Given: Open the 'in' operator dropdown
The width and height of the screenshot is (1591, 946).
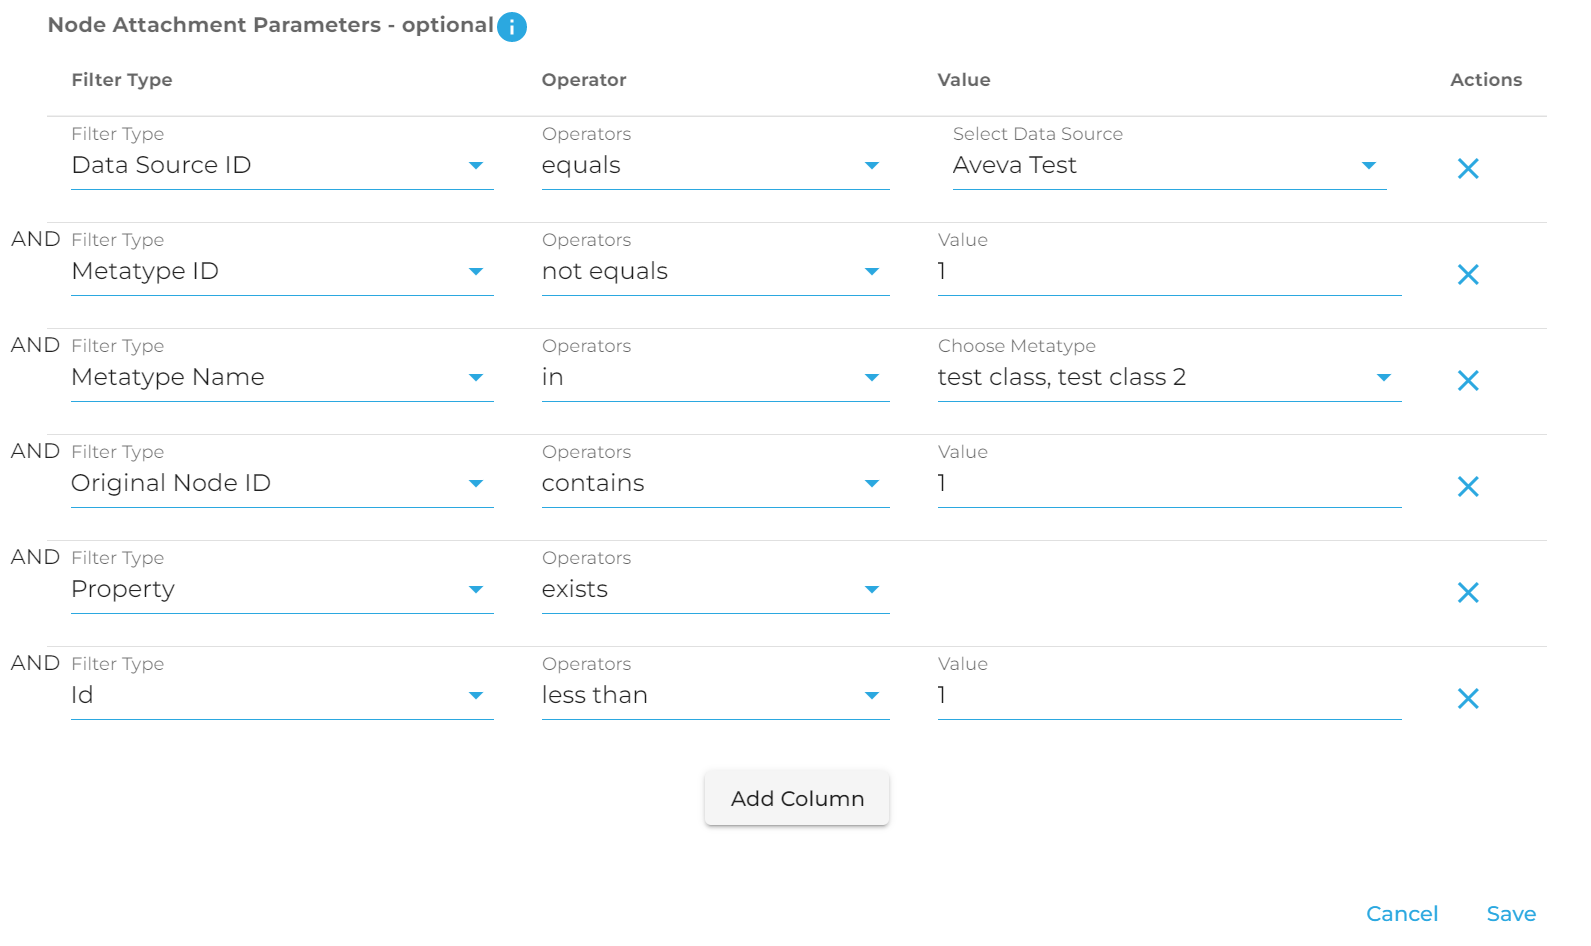Looking at the screenshot, I should click(715, 378).
